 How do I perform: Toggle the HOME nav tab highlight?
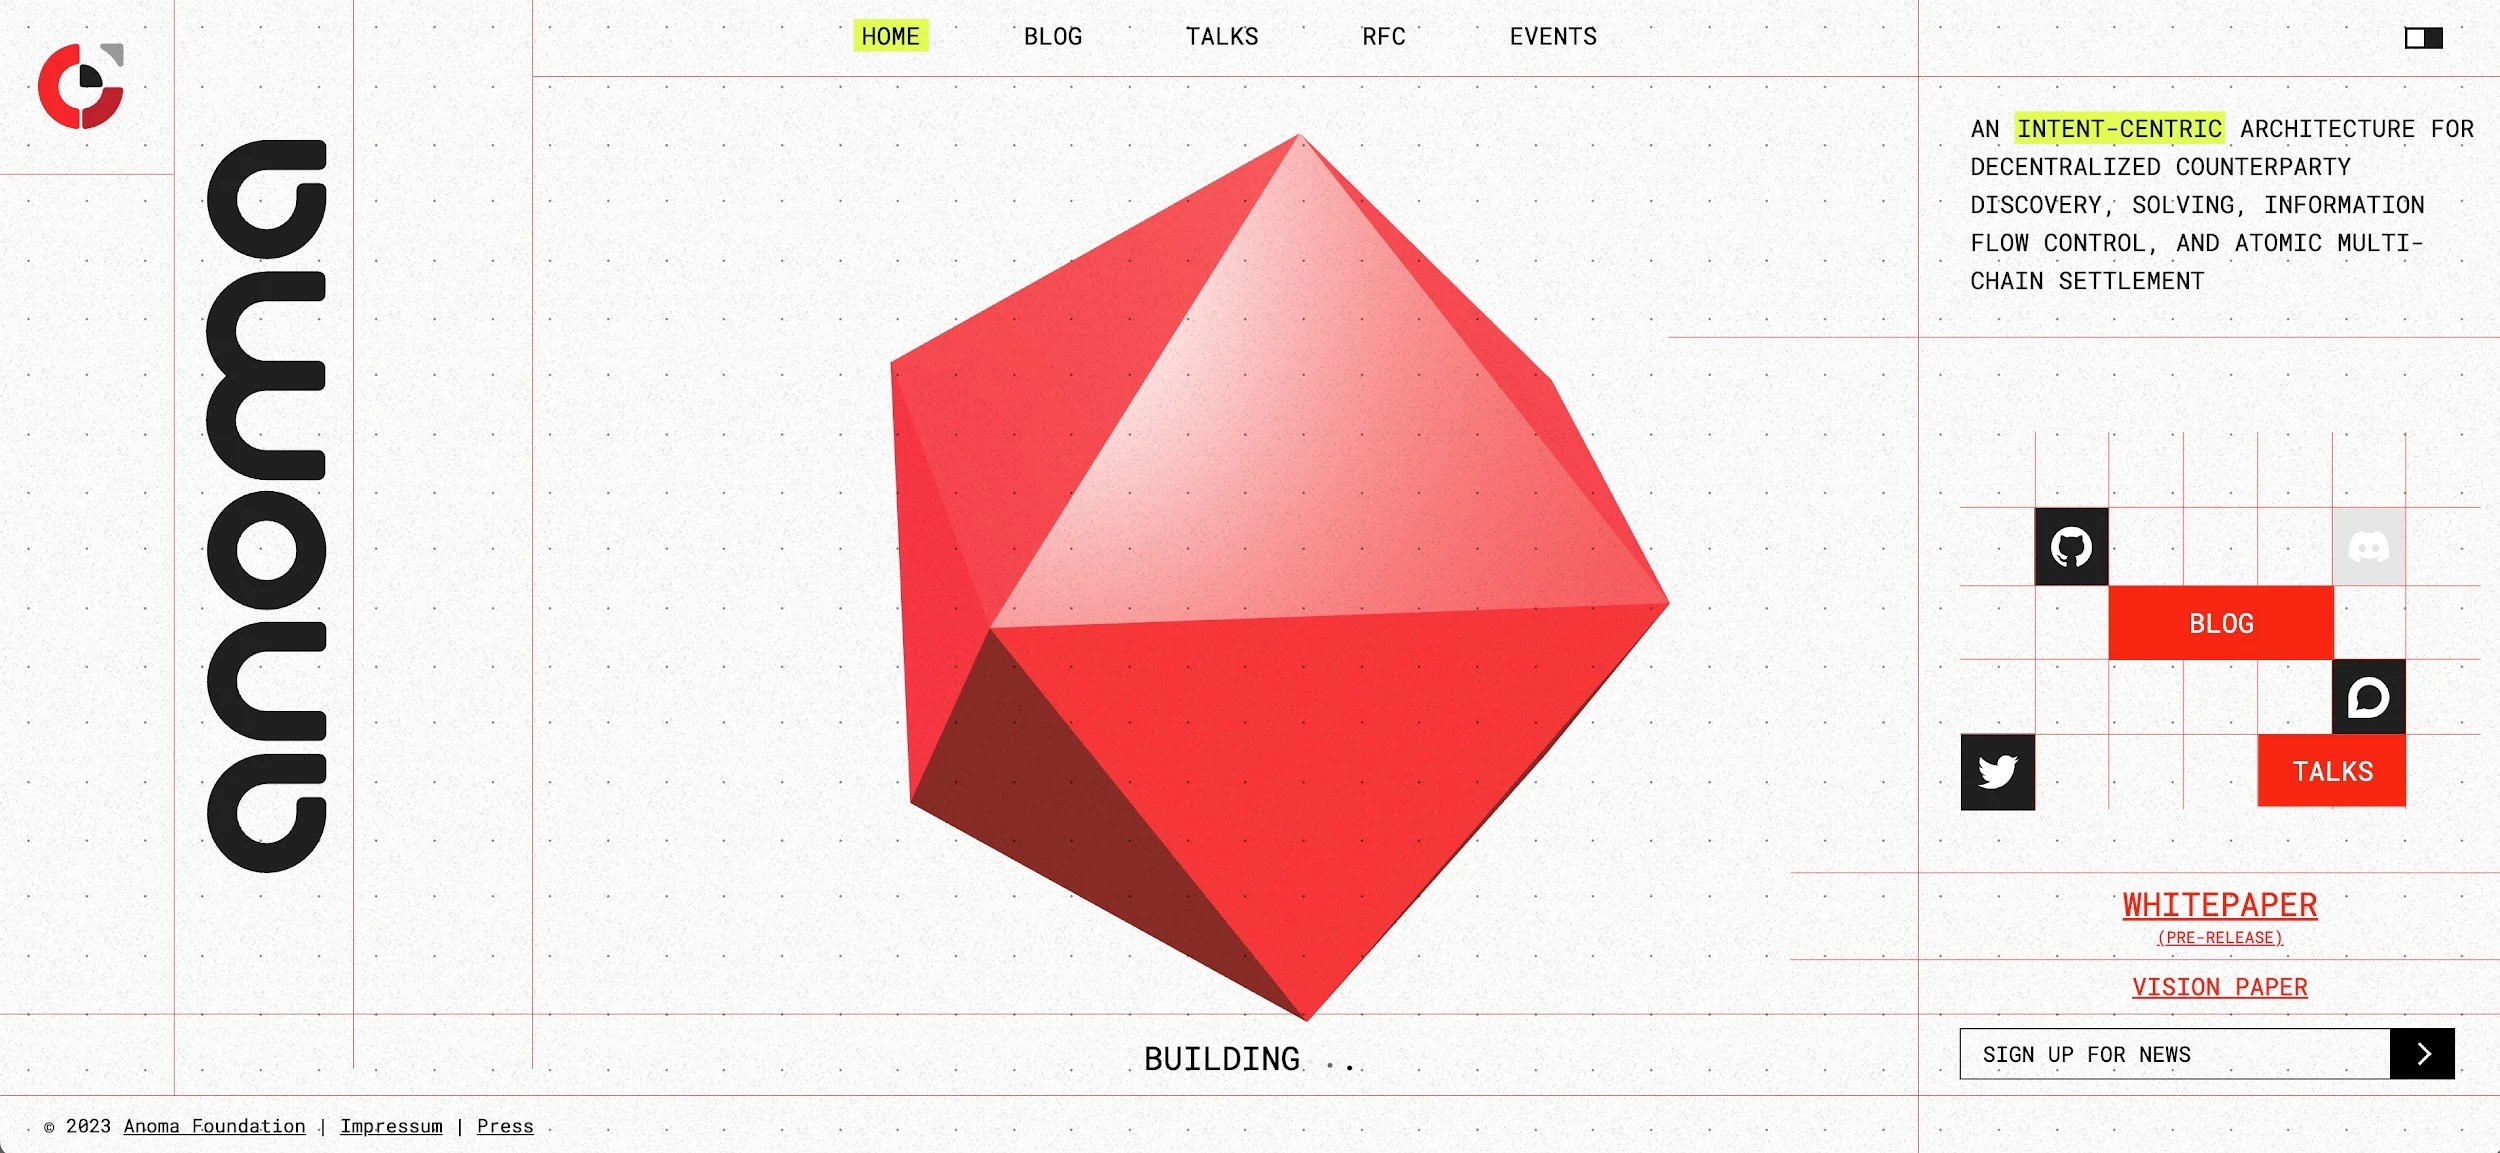(890, 35)
